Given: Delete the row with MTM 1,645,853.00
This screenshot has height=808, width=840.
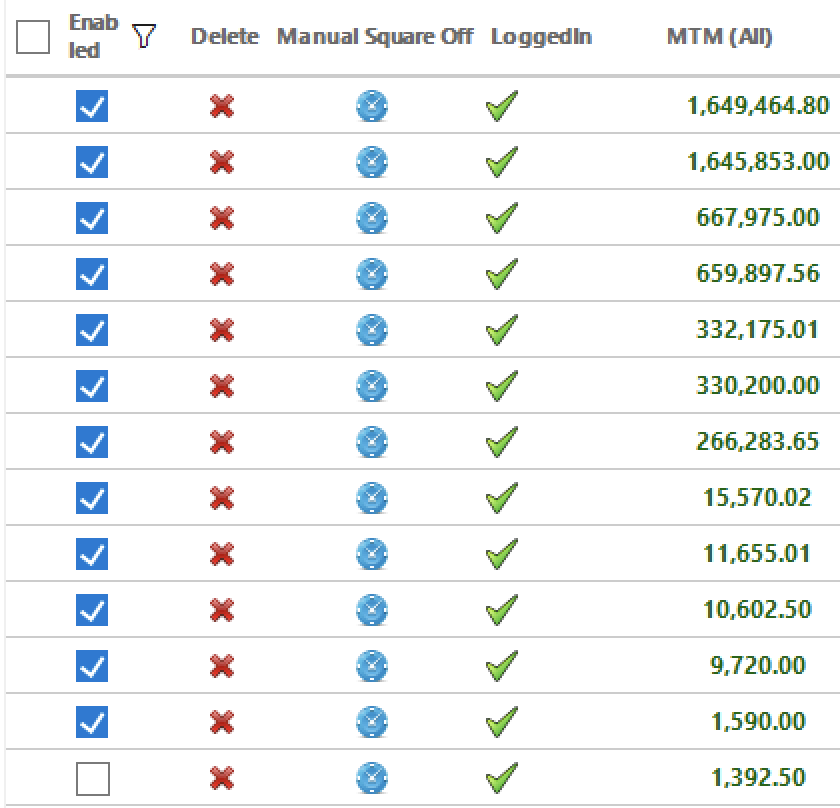Looking at the screenshot, I should coord(222,162).
